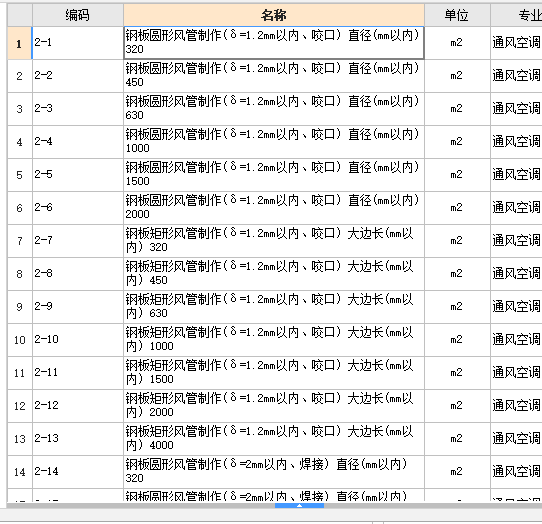This screenshot has height=524, width=542.
Task: Click the blue collapse arrow handle at bottom
Action: coord(299,506)
